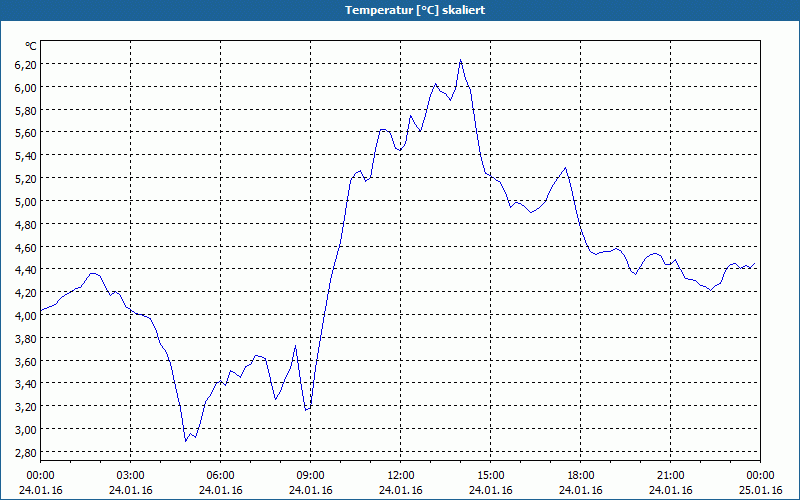Click the title 'Temperatur [°C] skaliert'
The height and width of the screenshot is (500, 800).
pos(415,10)
